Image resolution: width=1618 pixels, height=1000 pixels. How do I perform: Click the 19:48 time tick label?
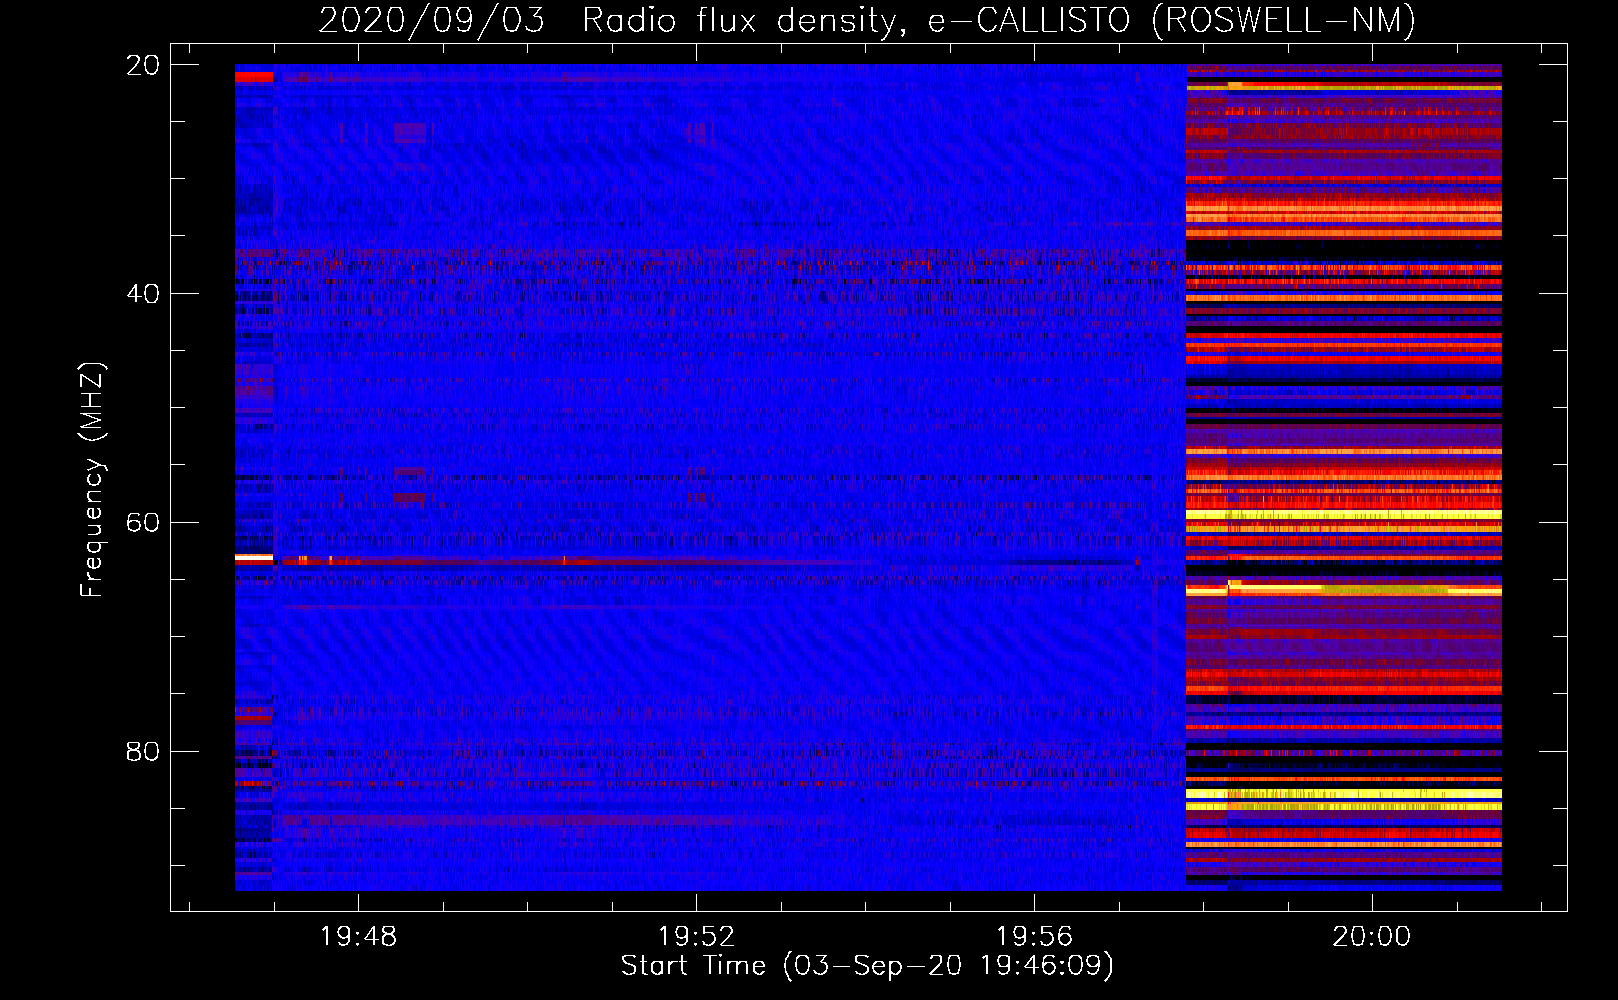(x=358, y=937)
